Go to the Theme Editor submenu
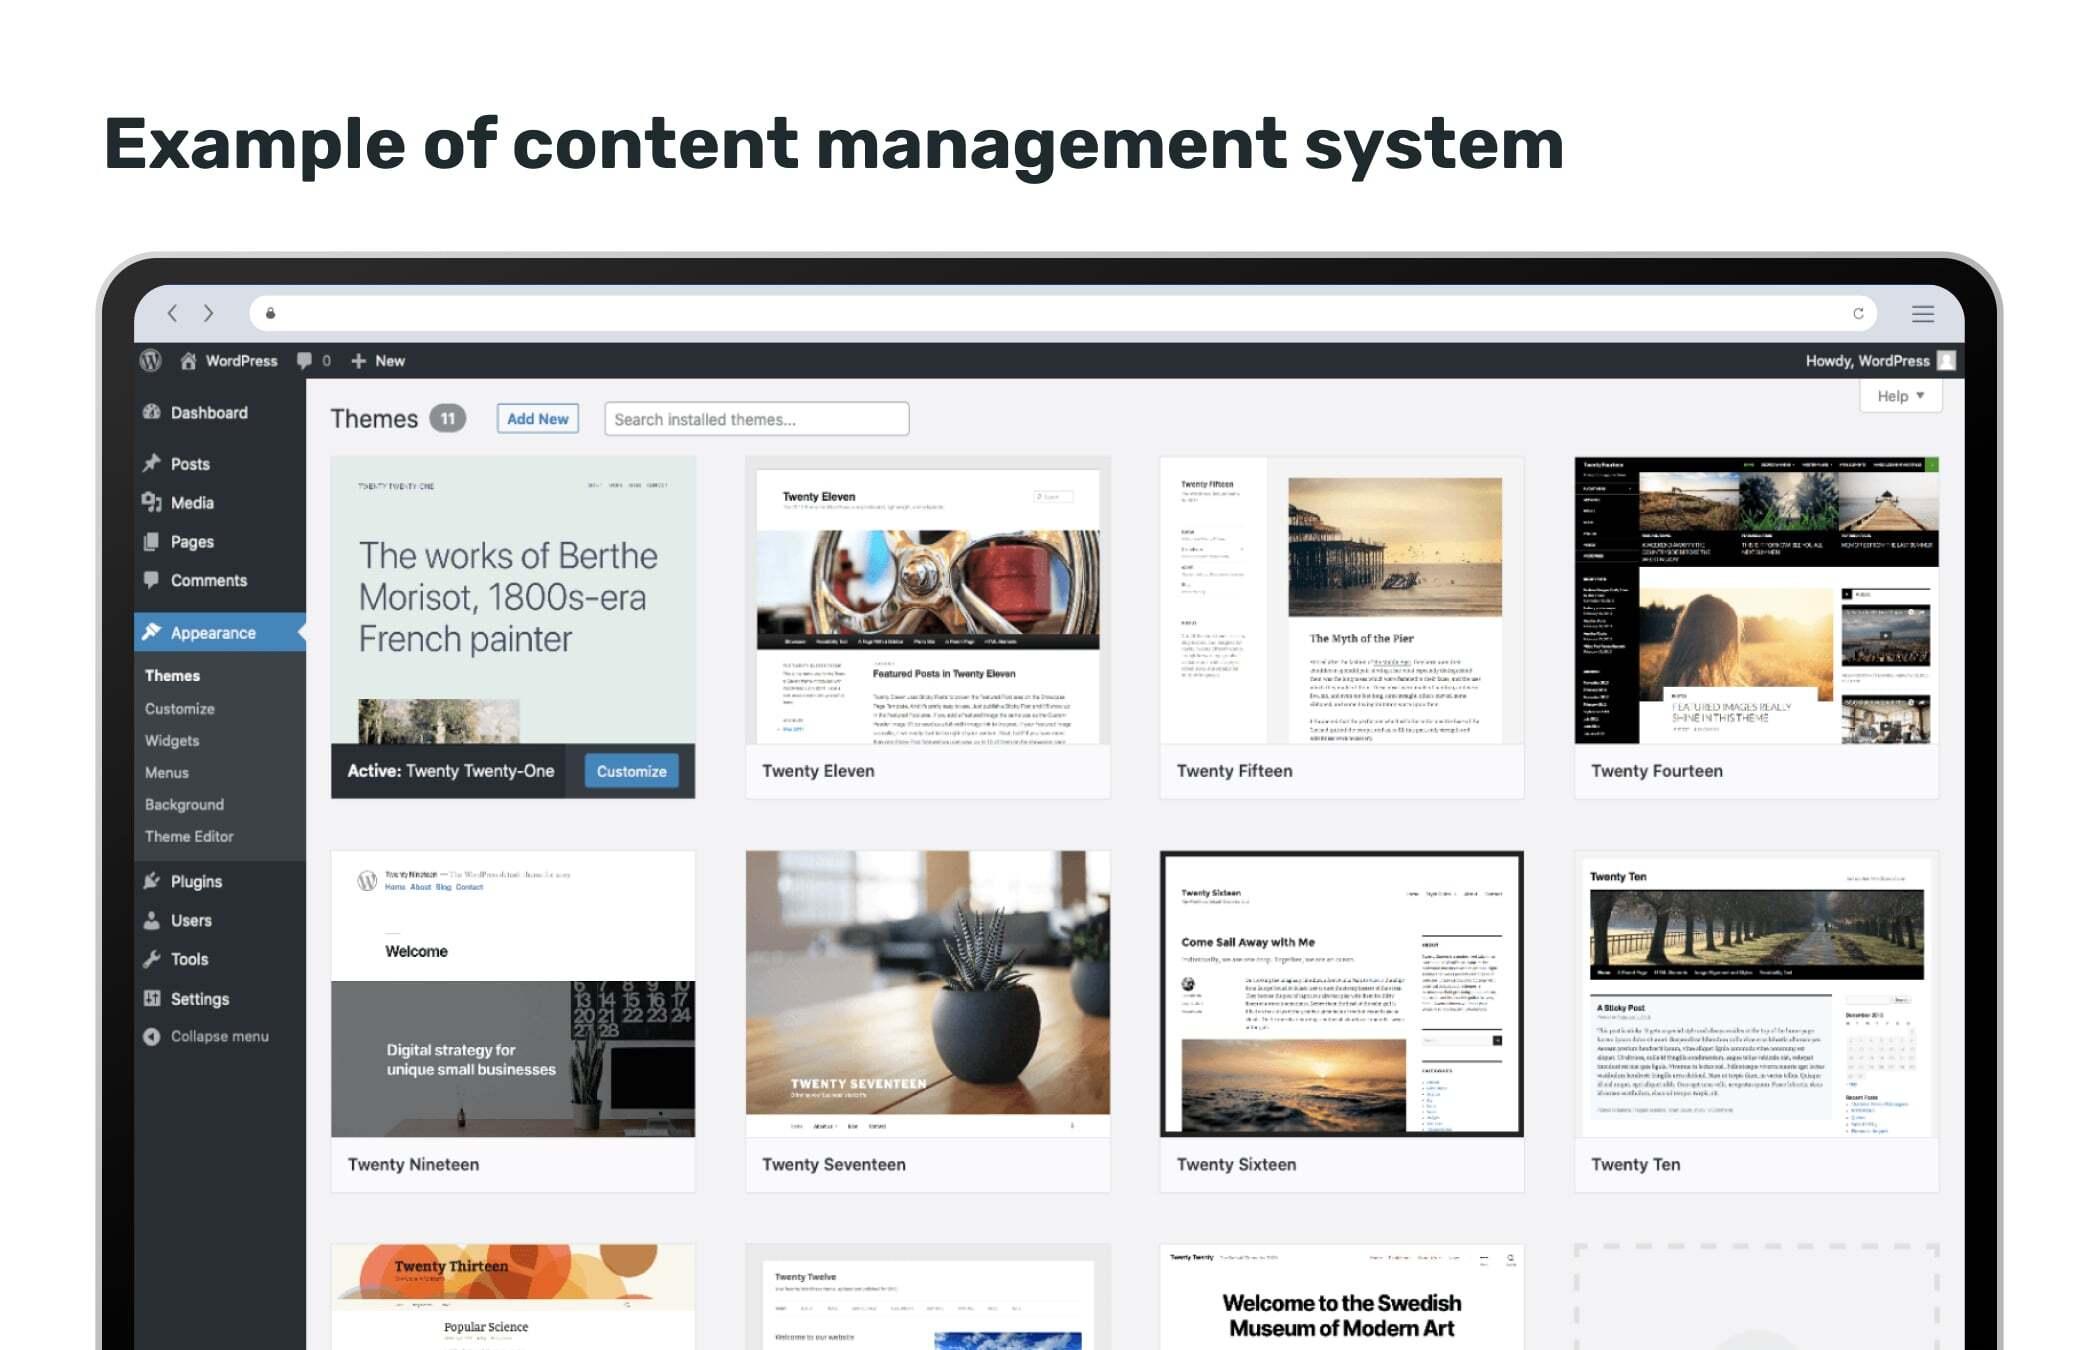 tap(189, 837)
